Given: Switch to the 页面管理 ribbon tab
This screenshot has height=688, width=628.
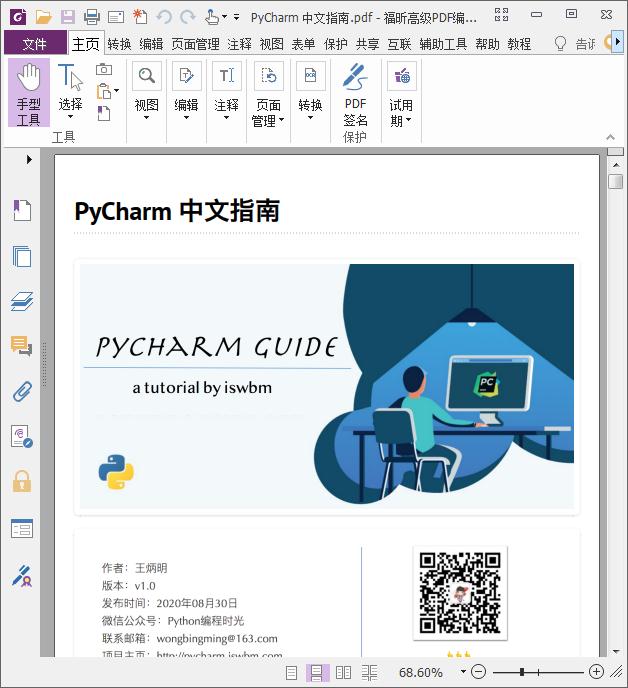Looking at the screenshot, I should tap(196, 44).
